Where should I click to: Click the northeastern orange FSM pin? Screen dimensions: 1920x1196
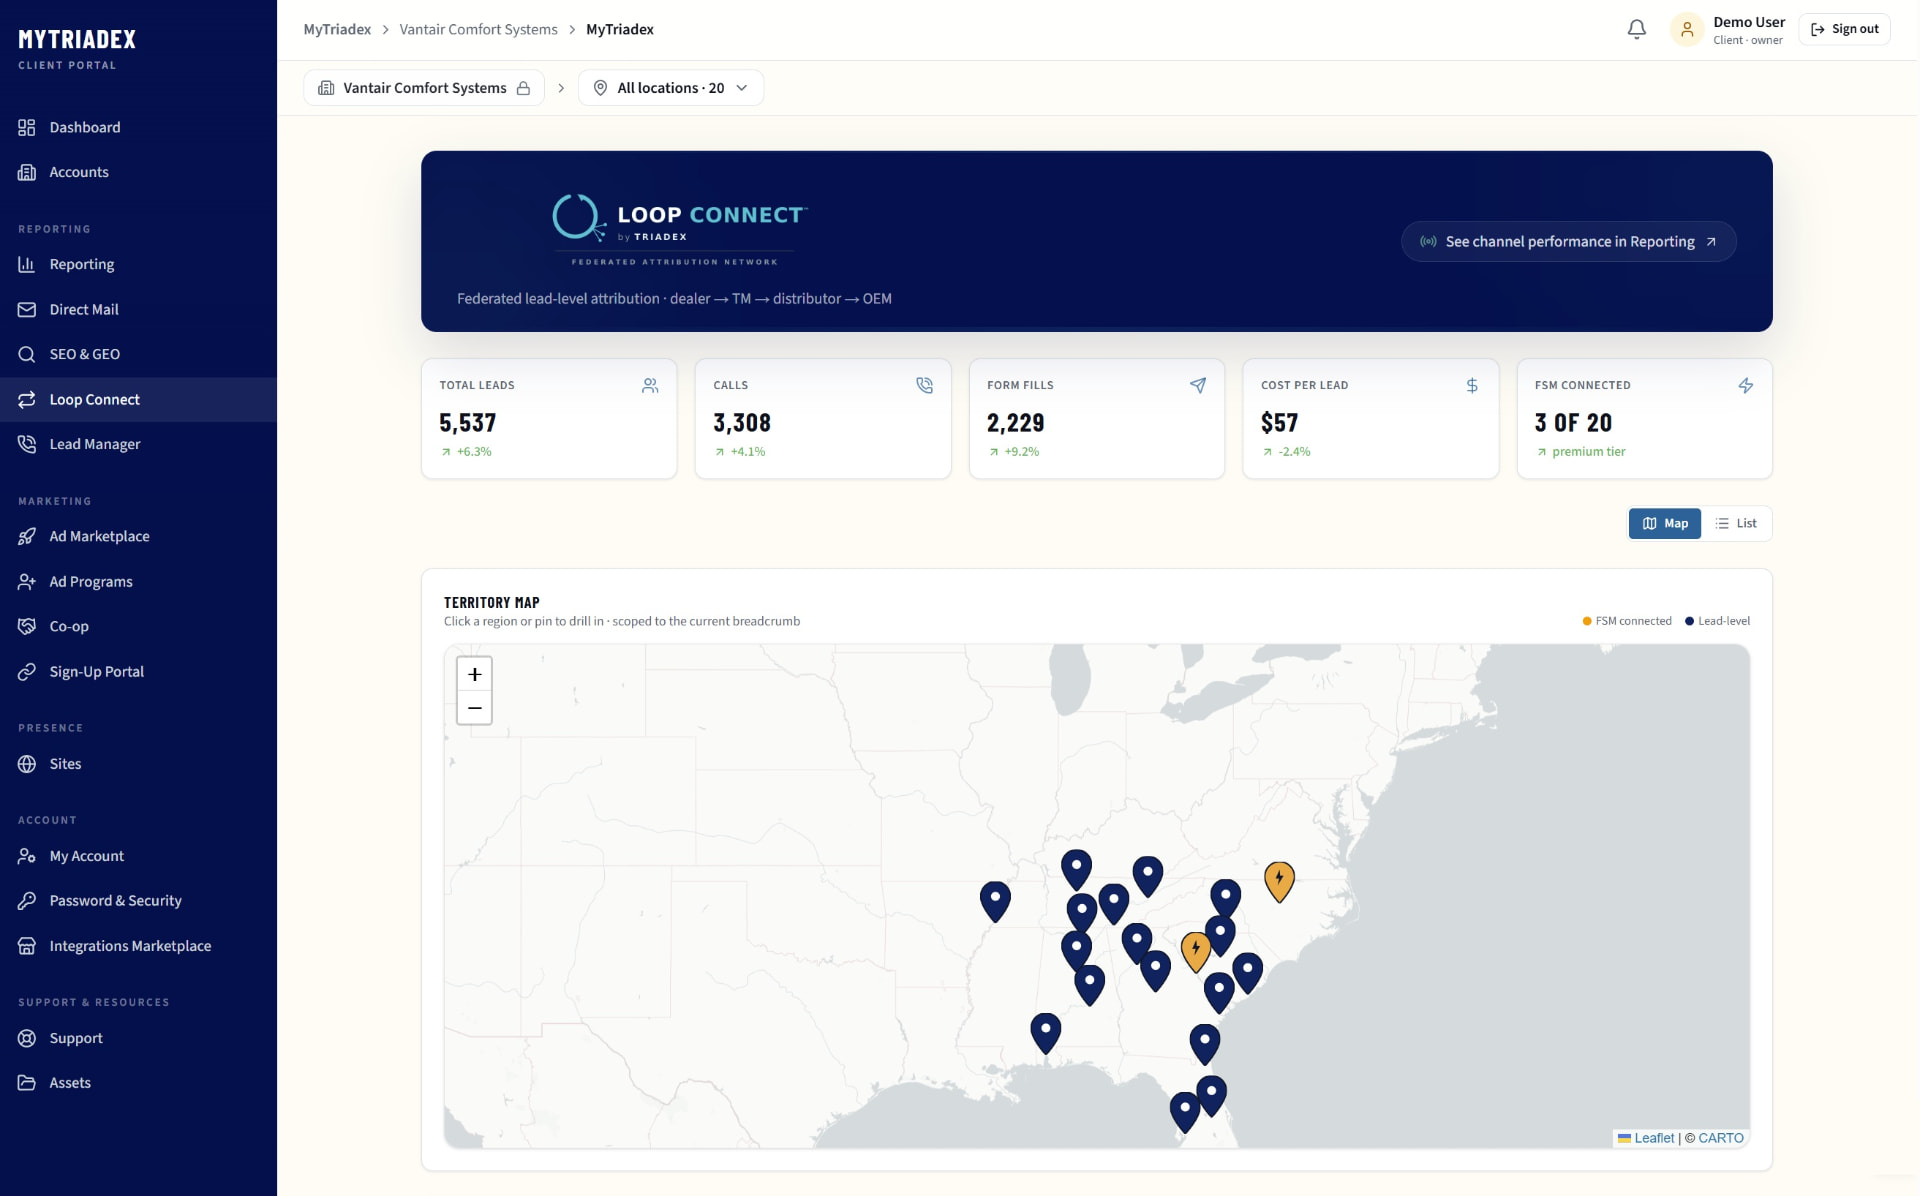1279,881
